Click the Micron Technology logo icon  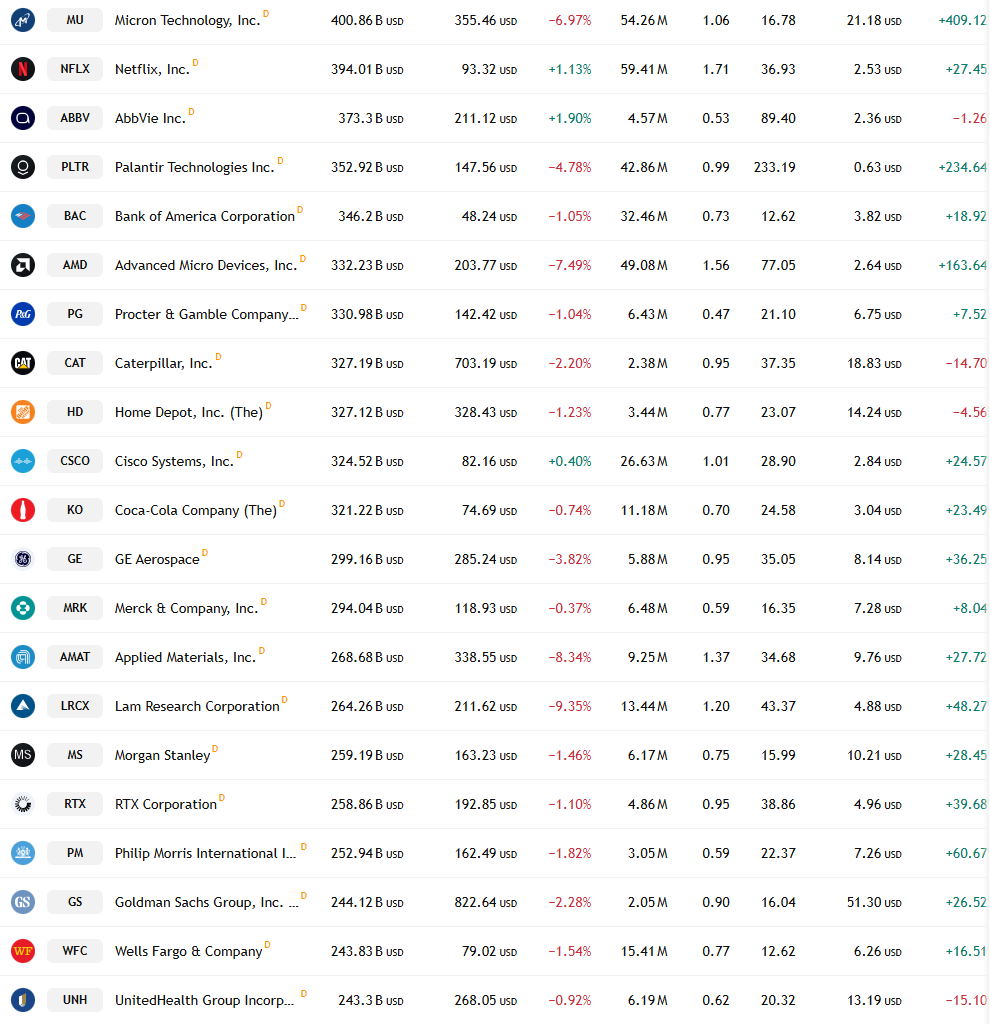point(23,20)
